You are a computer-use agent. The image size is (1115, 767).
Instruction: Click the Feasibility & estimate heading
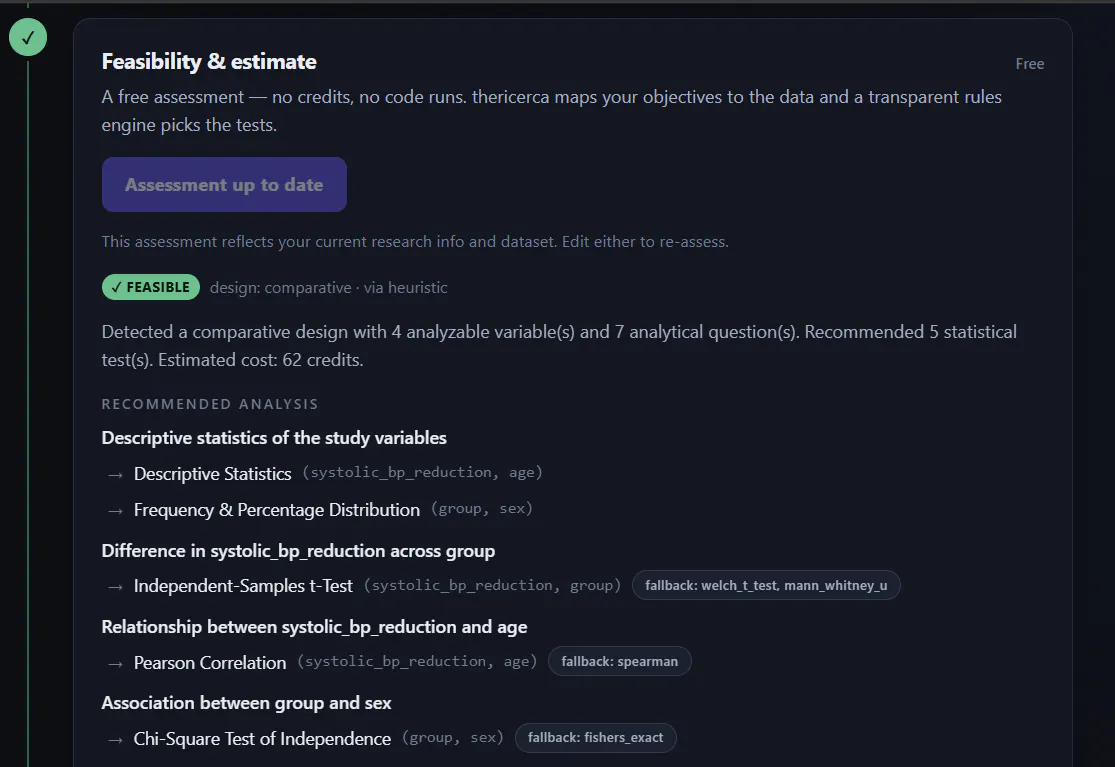[209, 62]
